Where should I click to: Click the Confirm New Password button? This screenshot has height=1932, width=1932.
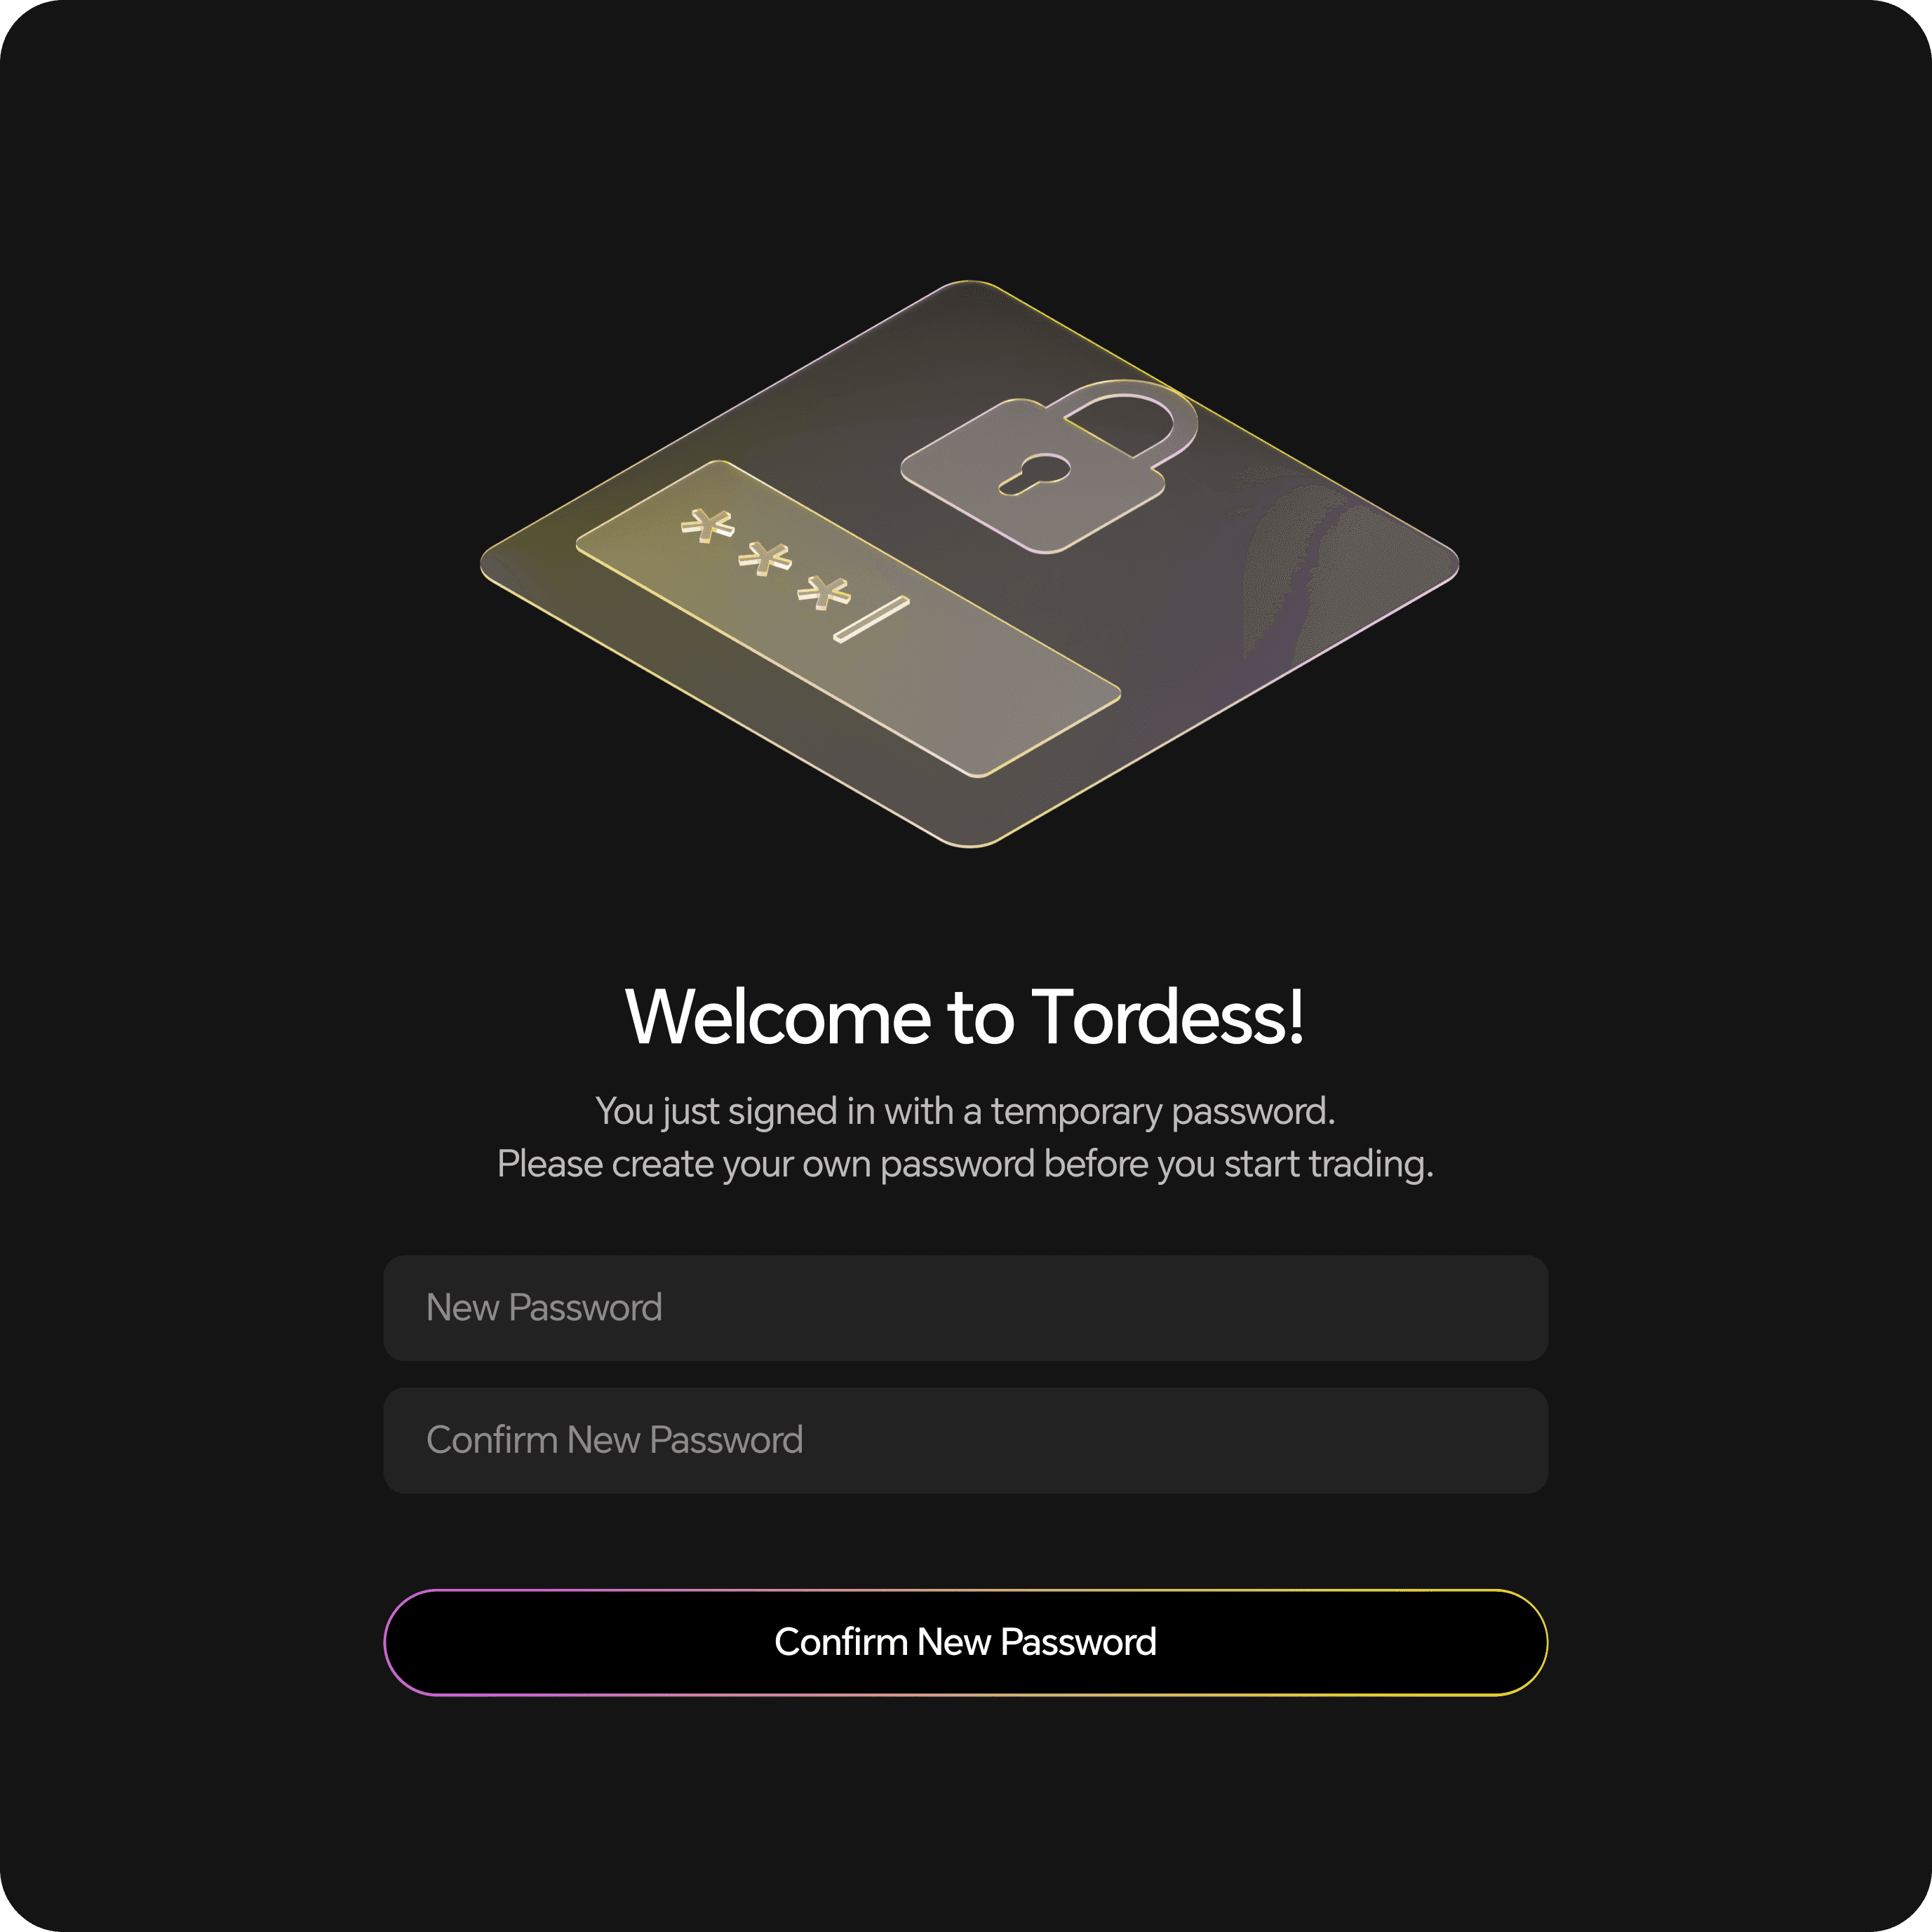click(966, 1643)
